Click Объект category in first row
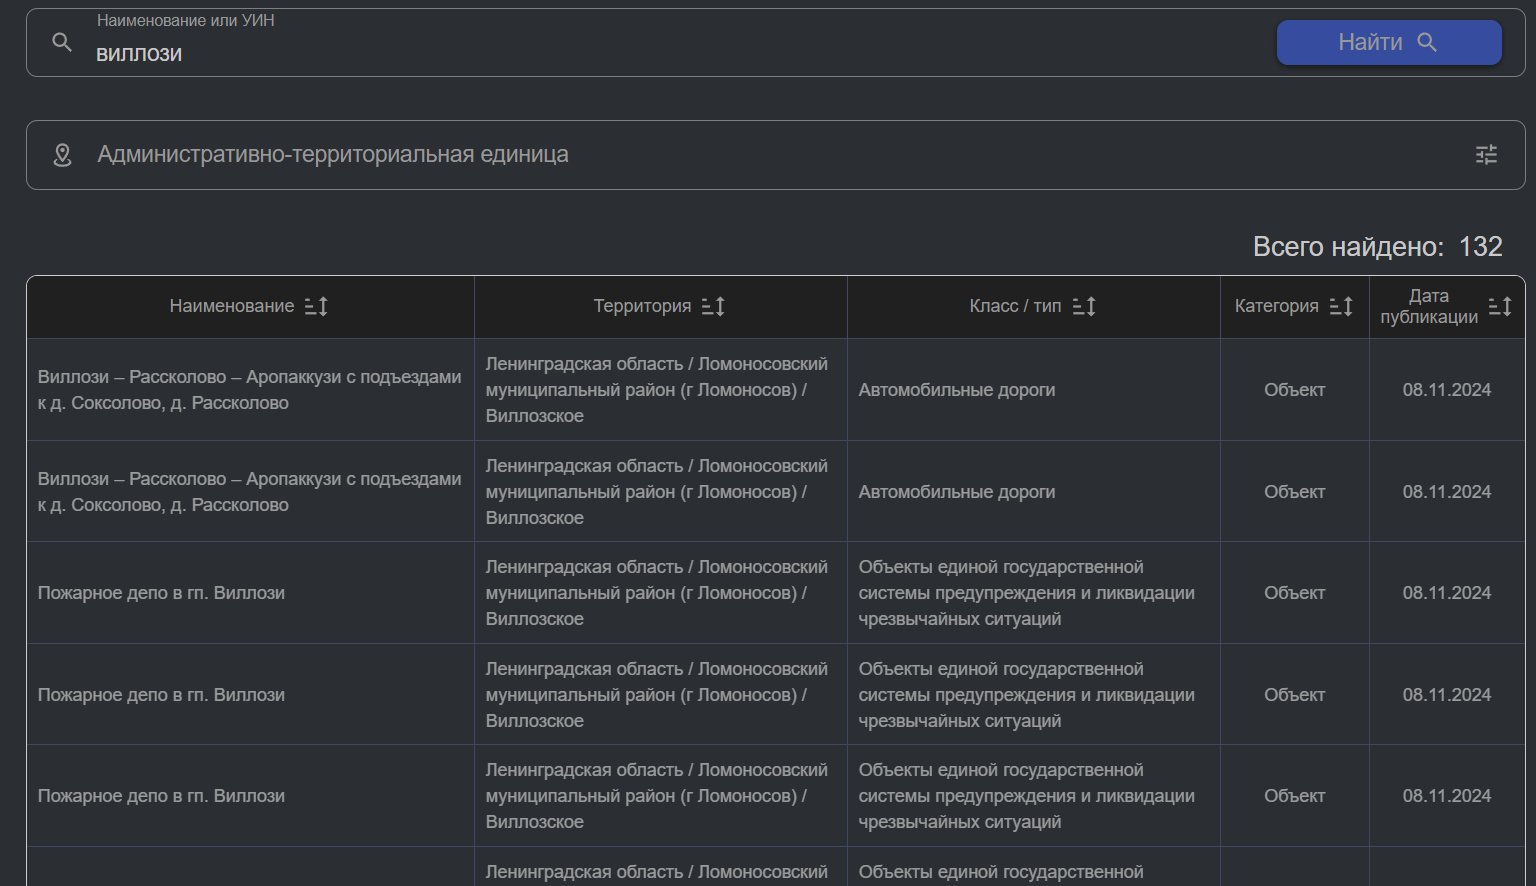1536x886 pixels. click(1294, 390)
